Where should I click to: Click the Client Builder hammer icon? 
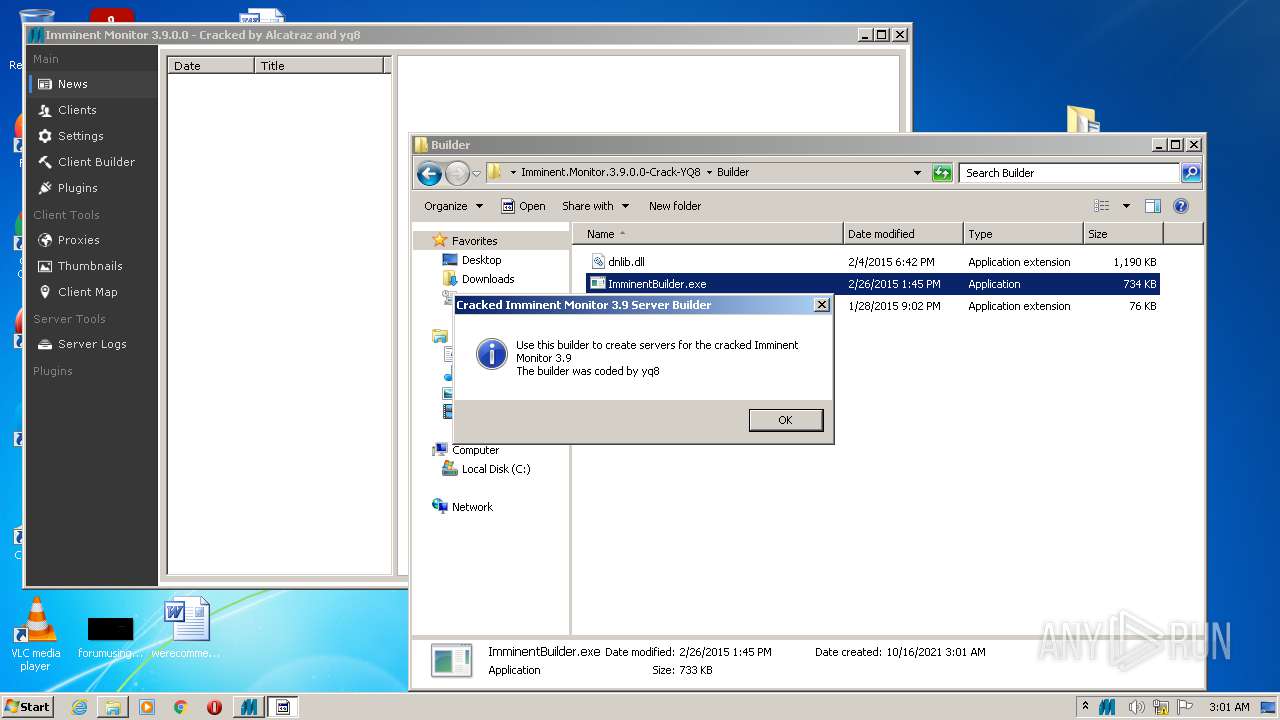coord(45,162)
